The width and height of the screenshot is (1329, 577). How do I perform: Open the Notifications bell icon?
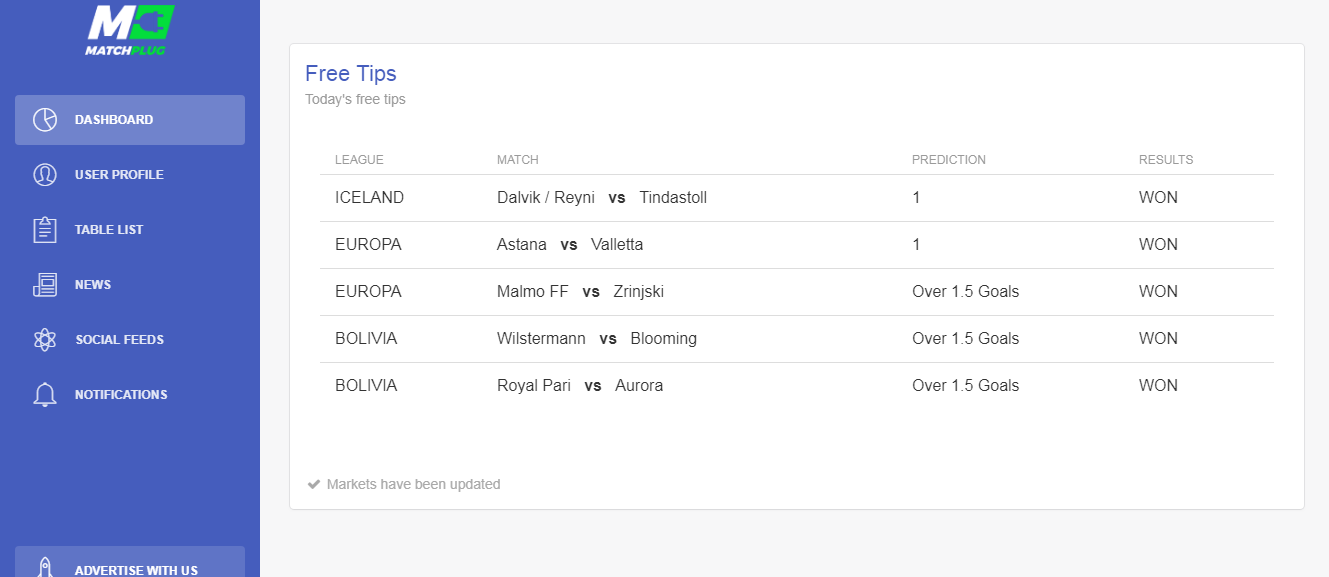(45, 395)
